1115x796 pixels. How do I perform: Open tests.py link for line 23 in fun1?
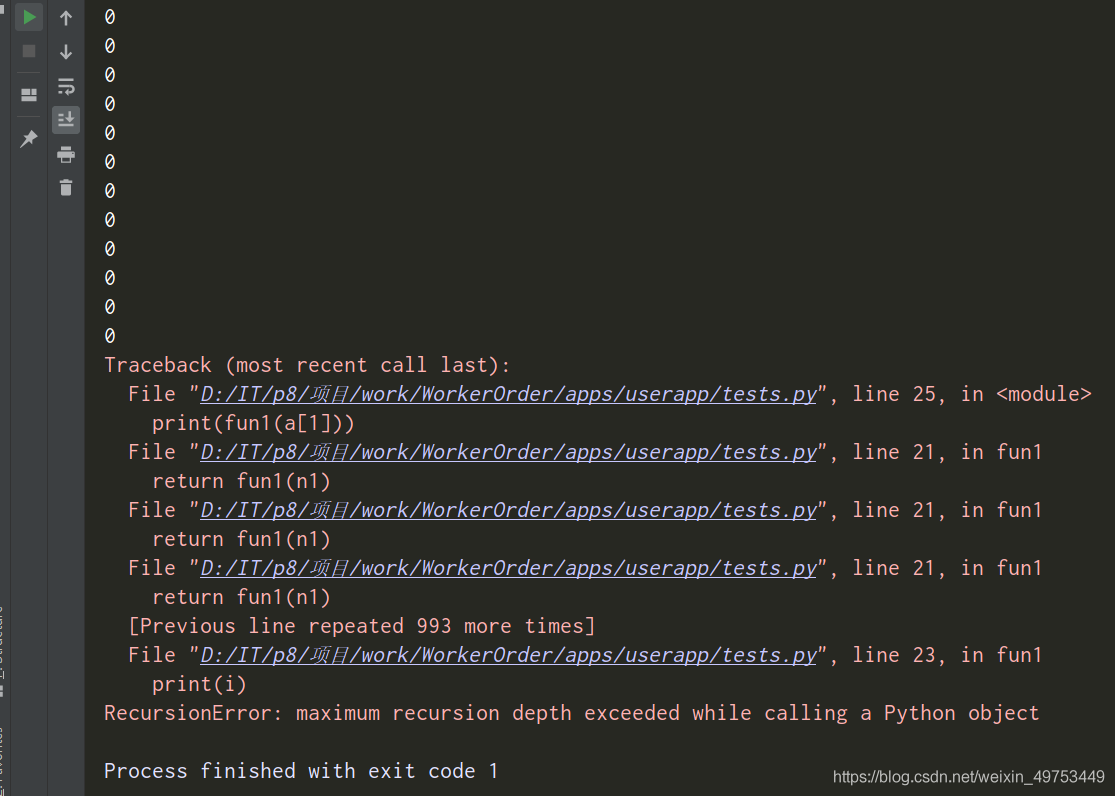tap(509, 655)
